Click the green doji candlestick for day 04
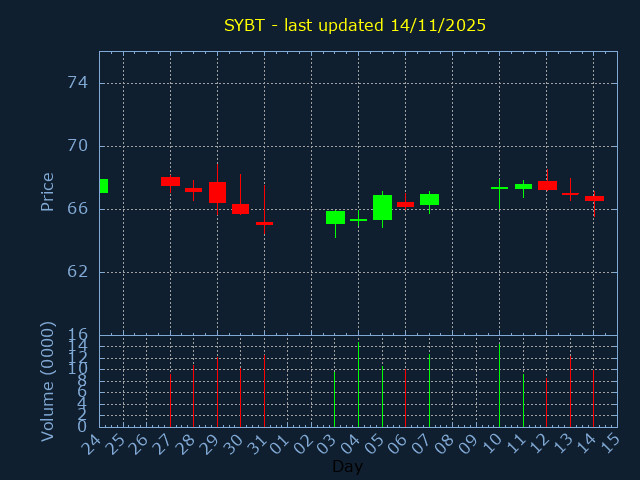 tap(358, 220)
